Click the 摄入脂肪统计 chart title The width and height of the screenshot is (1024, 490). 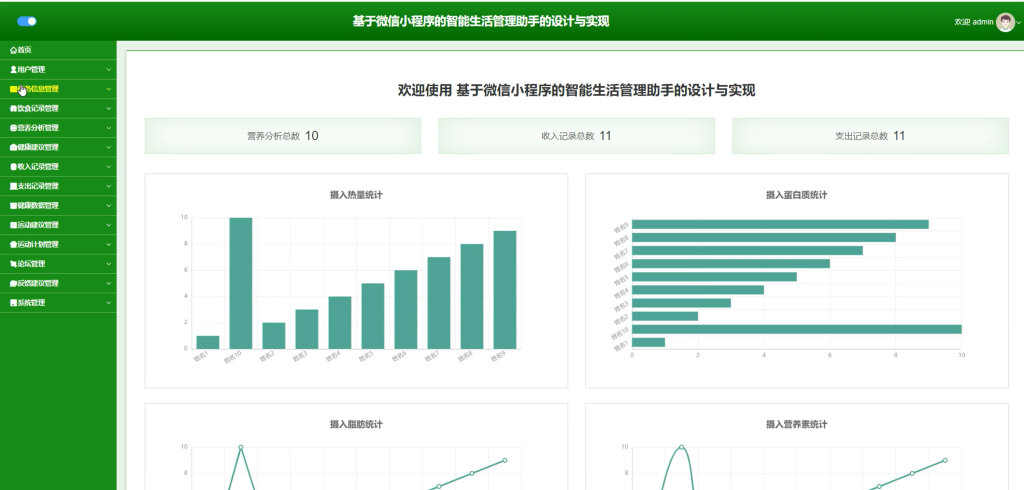click(356, 425)
